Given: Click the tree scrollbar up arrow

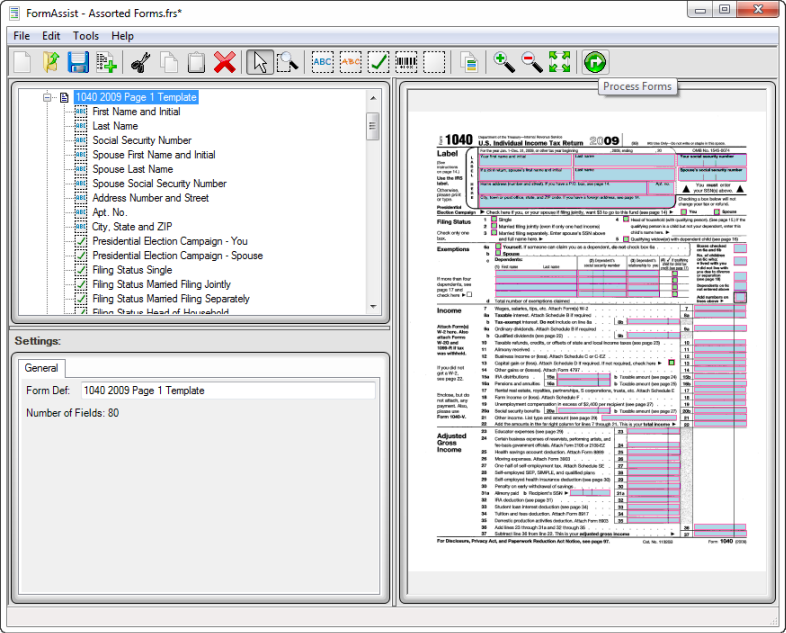Looking at the screenshot, I should pyautogui.click(x=373, y=98).
